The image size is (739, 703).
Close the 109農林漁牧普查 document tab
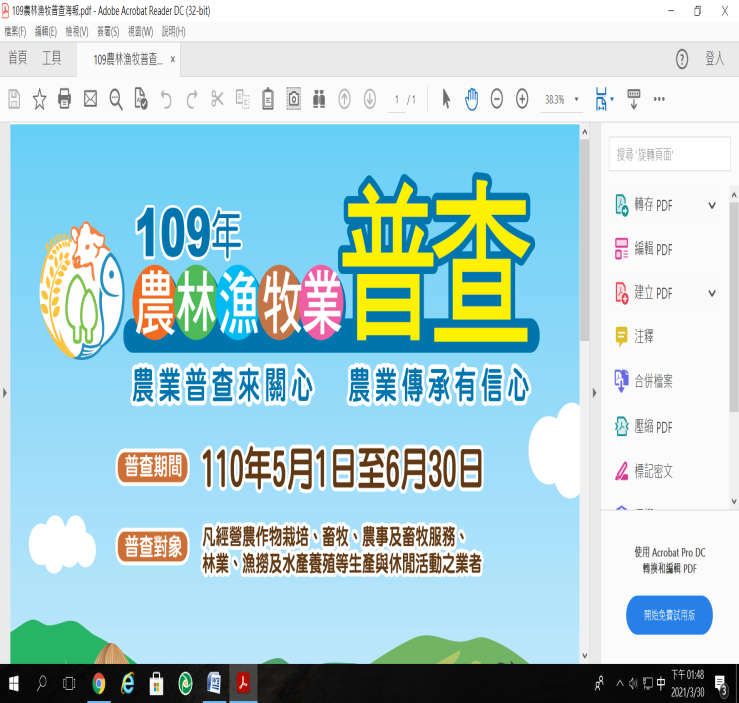pos(172,59)
